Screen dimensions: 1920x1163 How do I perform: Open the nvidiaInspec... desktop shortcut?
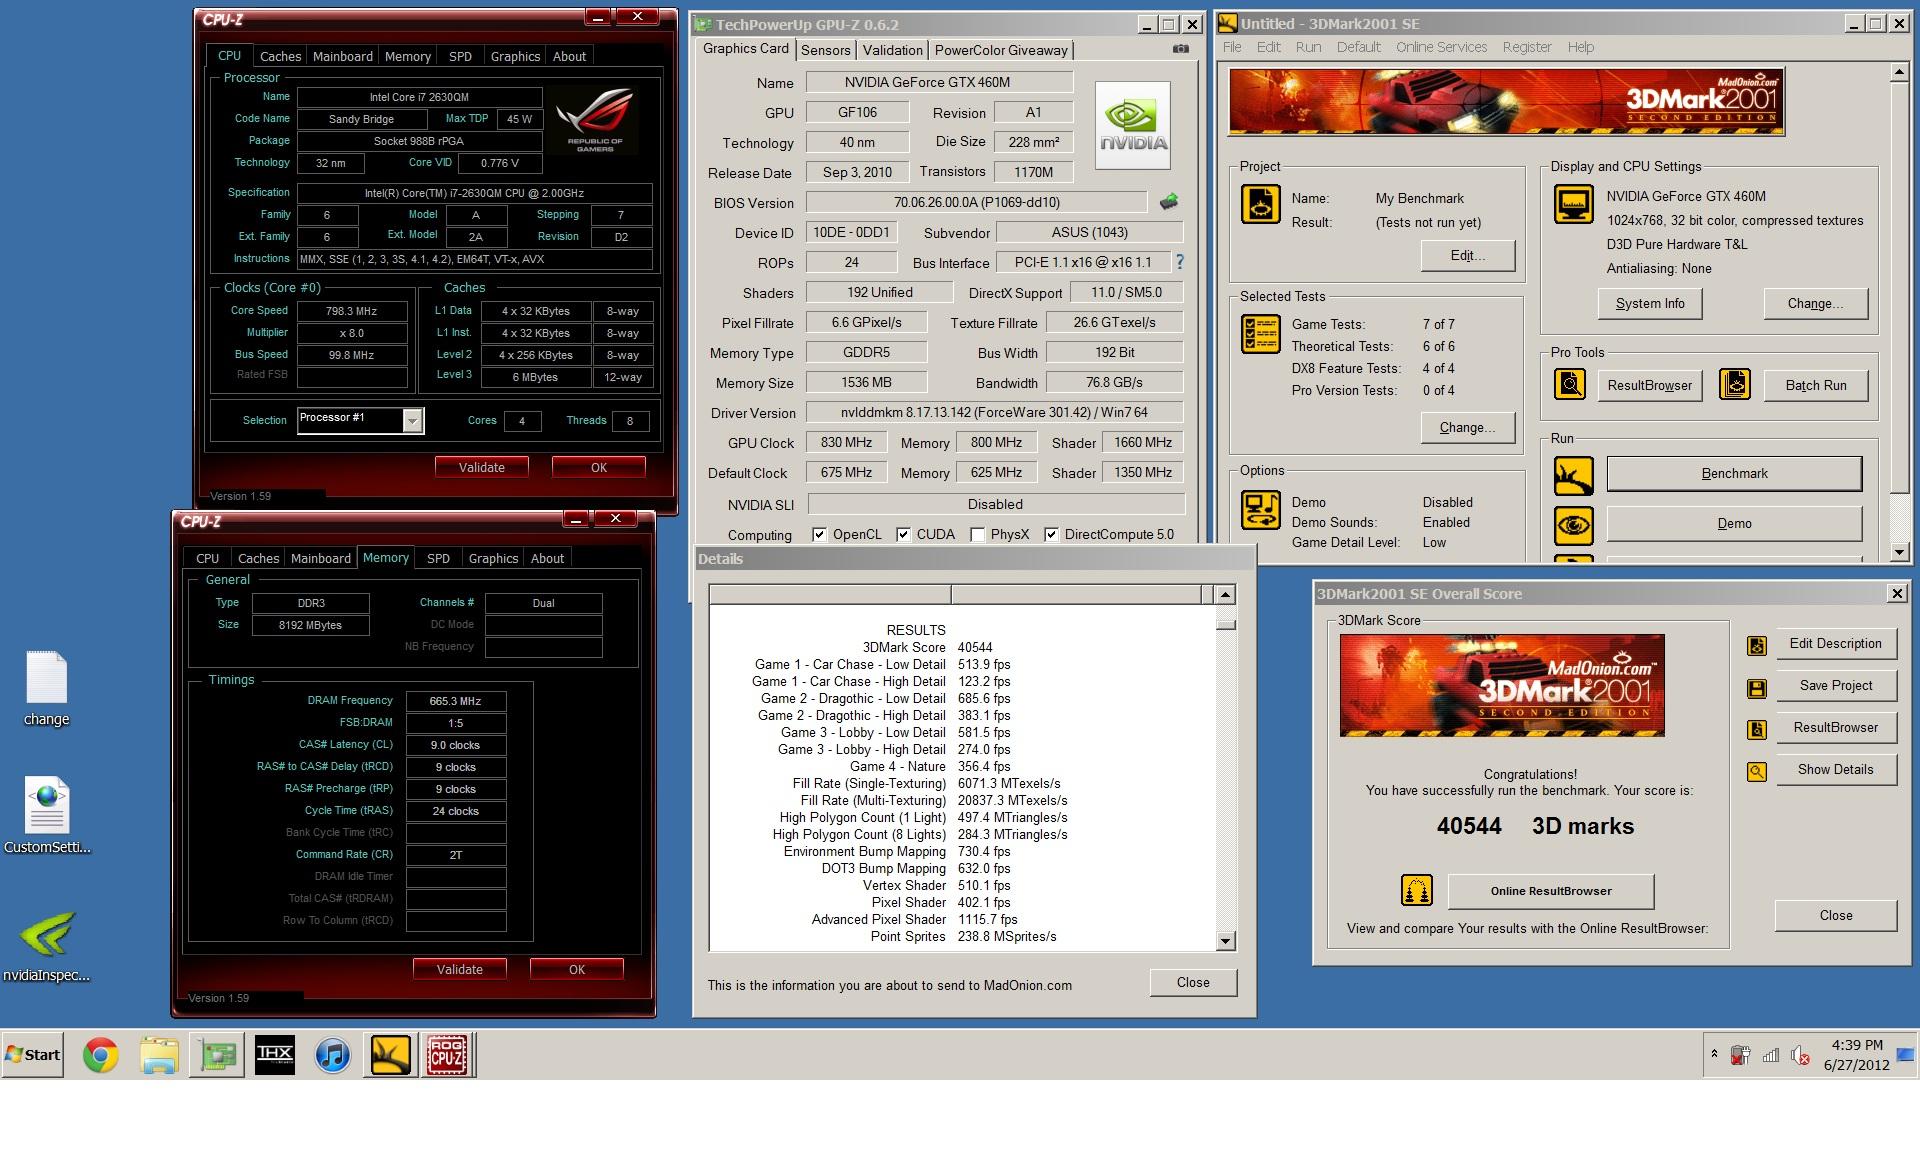tap(47, 946)
